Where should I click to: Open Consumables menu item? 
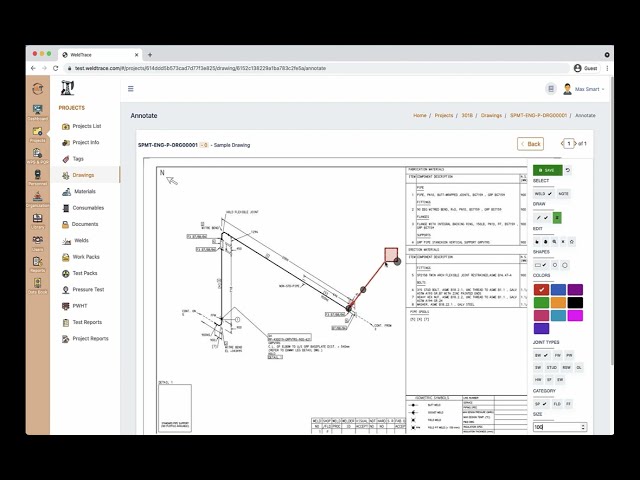(88, 208)
